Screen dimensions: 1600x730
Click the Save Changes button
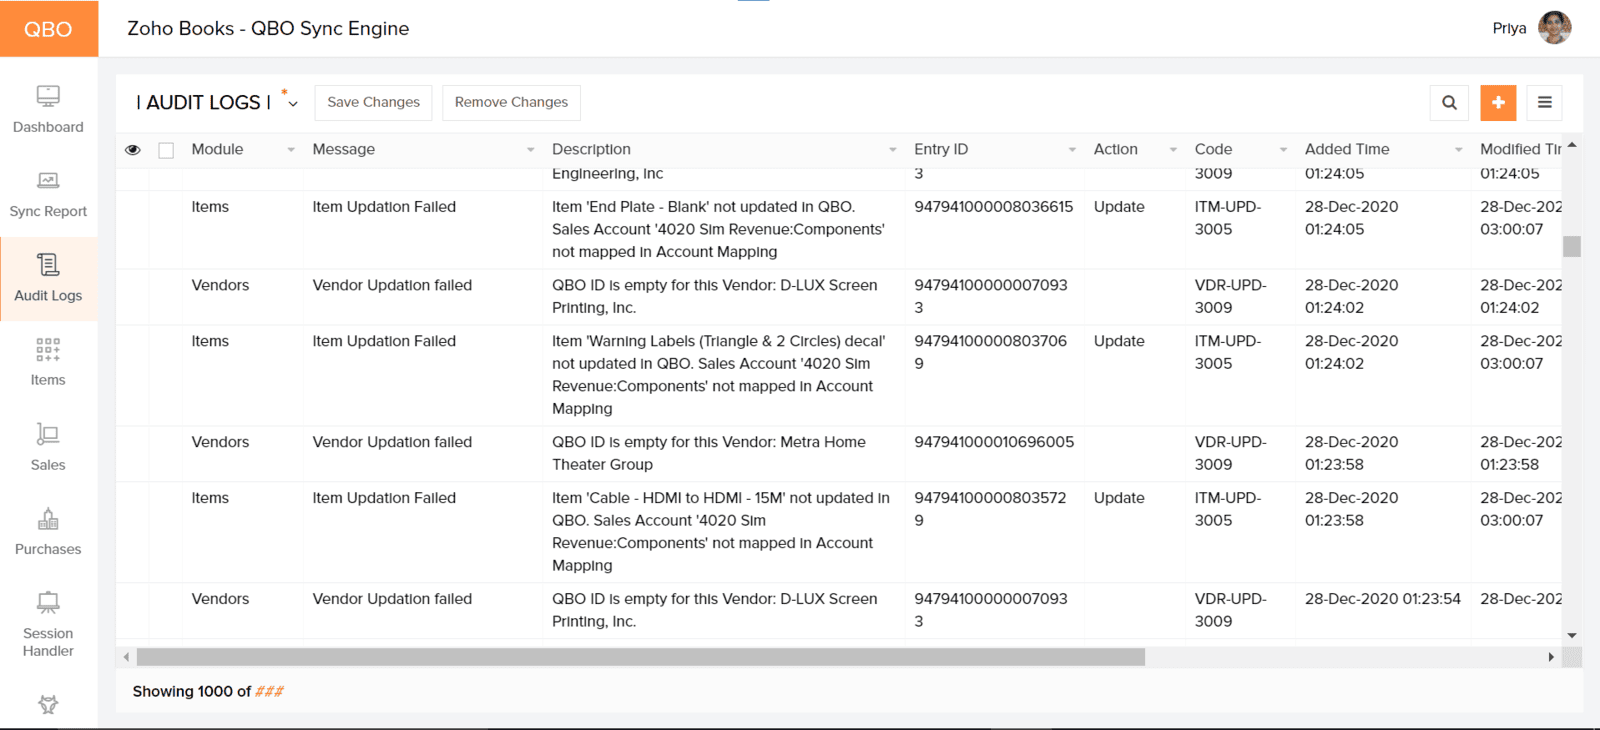click(373, 102)
